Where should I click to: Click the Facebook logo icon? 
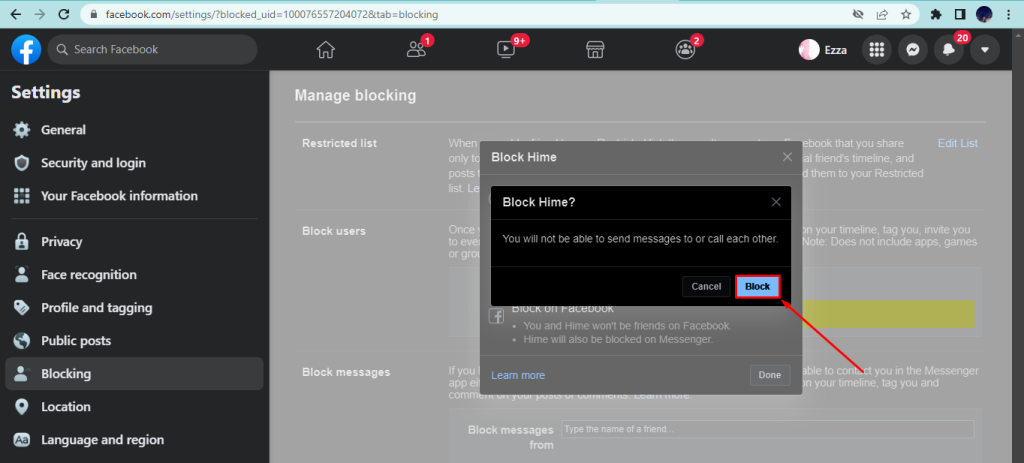coord(26,50)
